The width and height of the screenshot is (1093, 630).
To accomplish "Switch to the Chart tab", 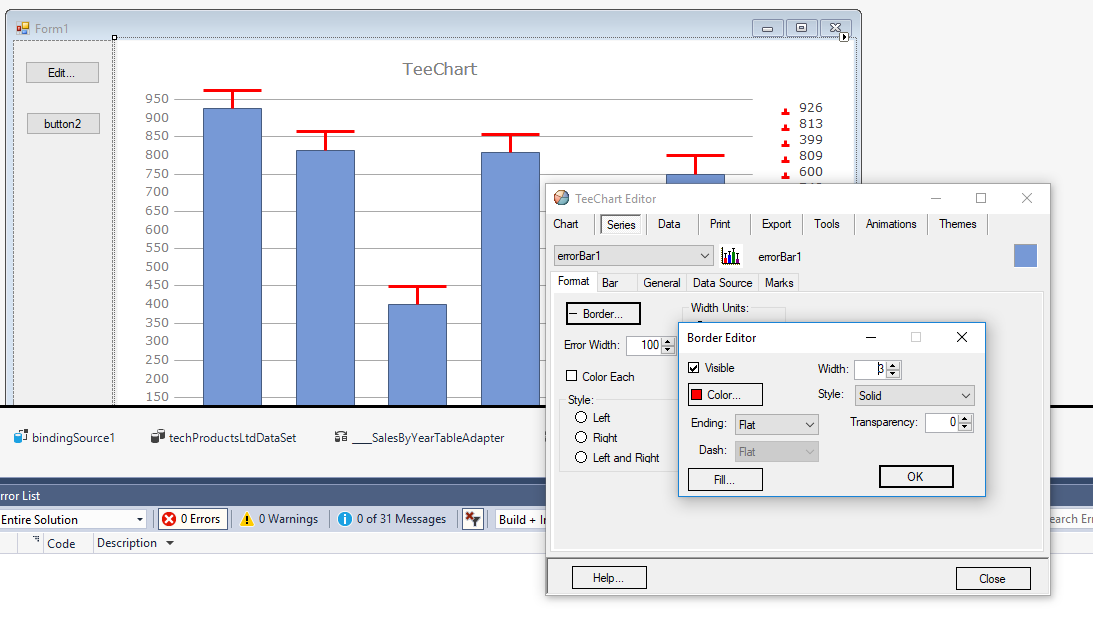I will 566,224.
